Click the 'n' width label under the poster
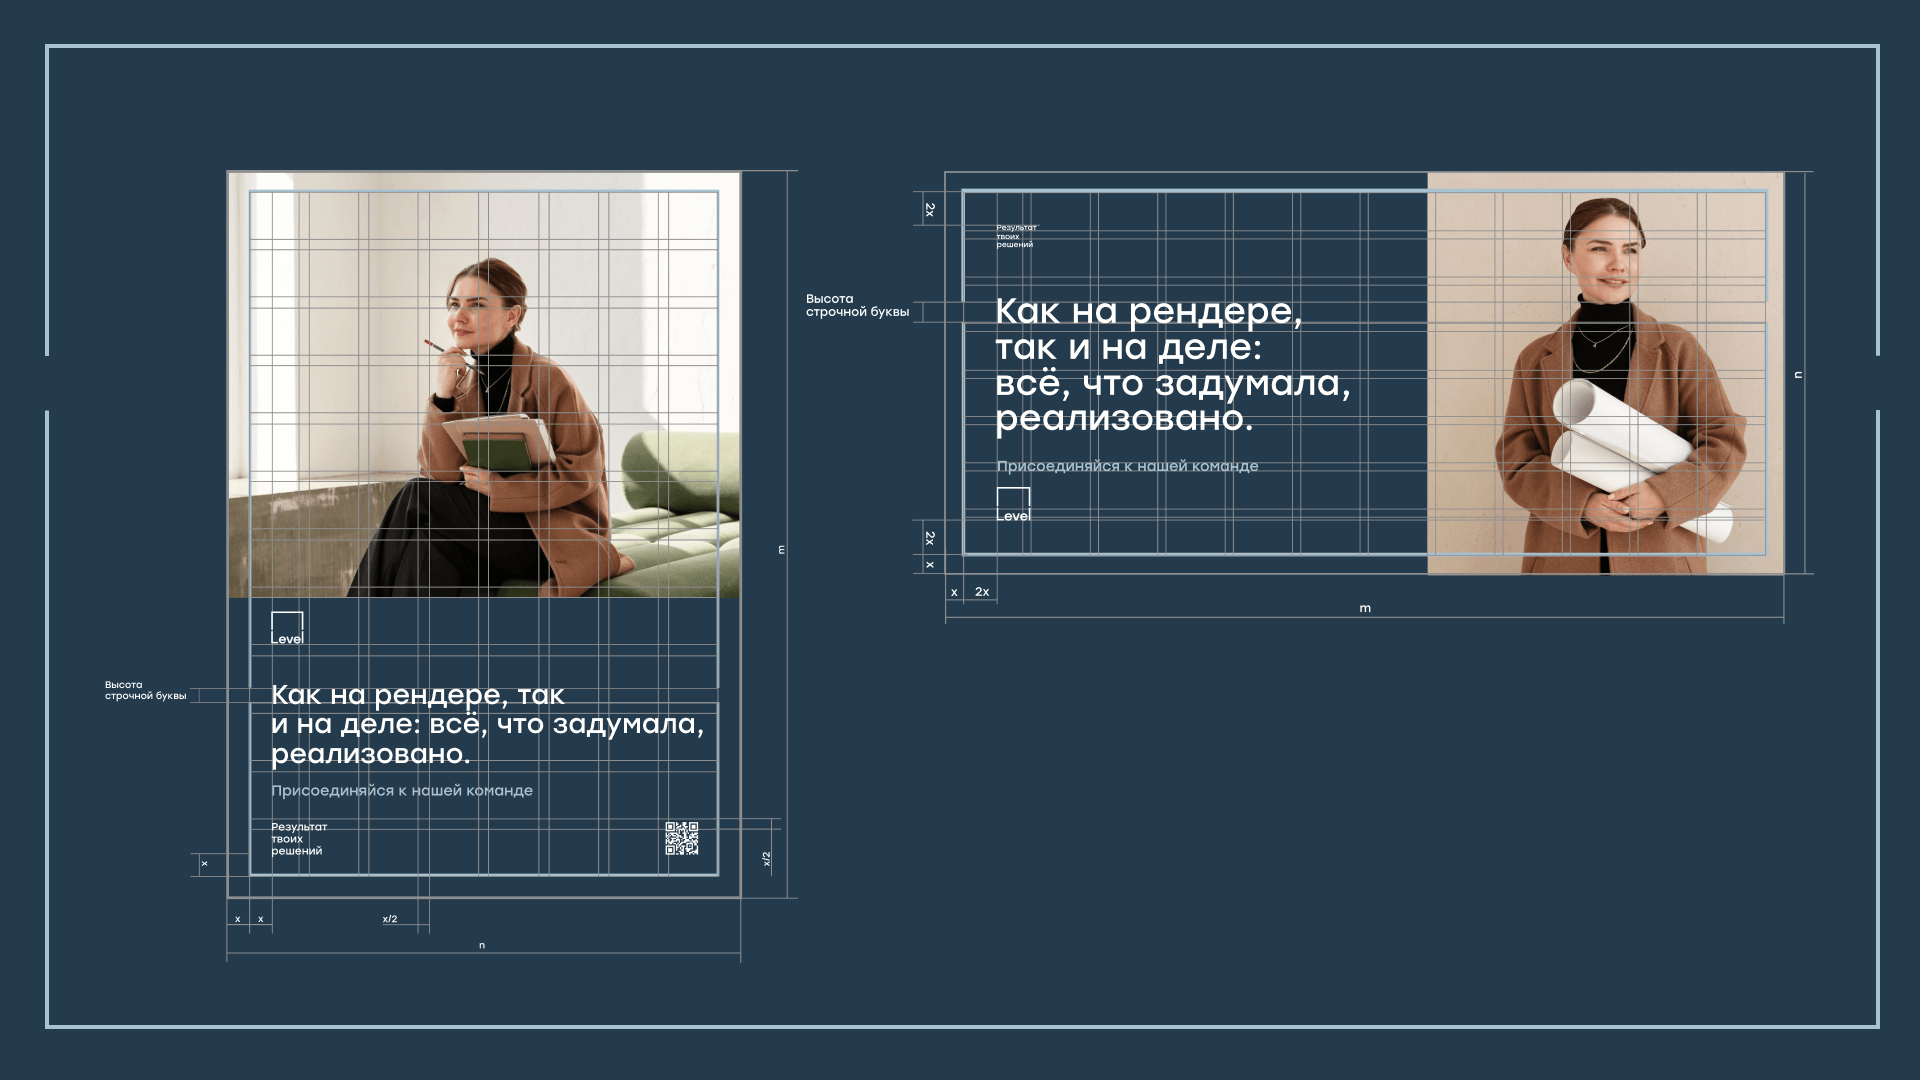Screen dimensions: 1920x1080 tap(482, 945)
